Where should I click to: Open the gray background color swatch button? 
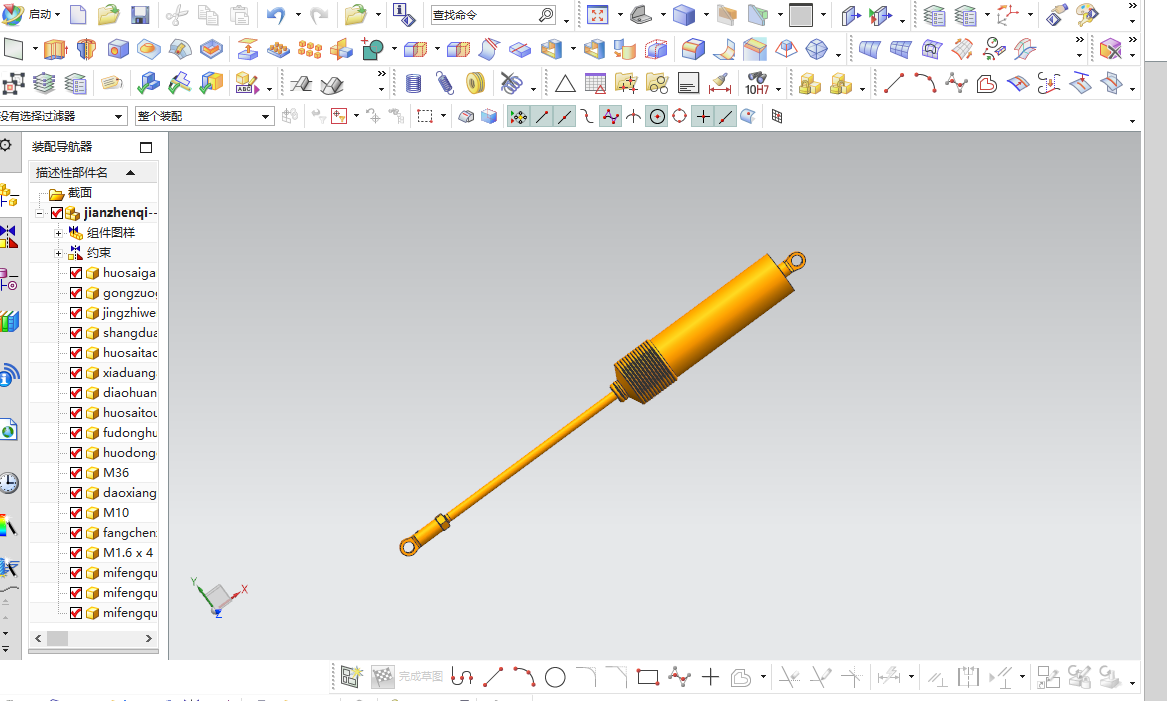point(801,14)
